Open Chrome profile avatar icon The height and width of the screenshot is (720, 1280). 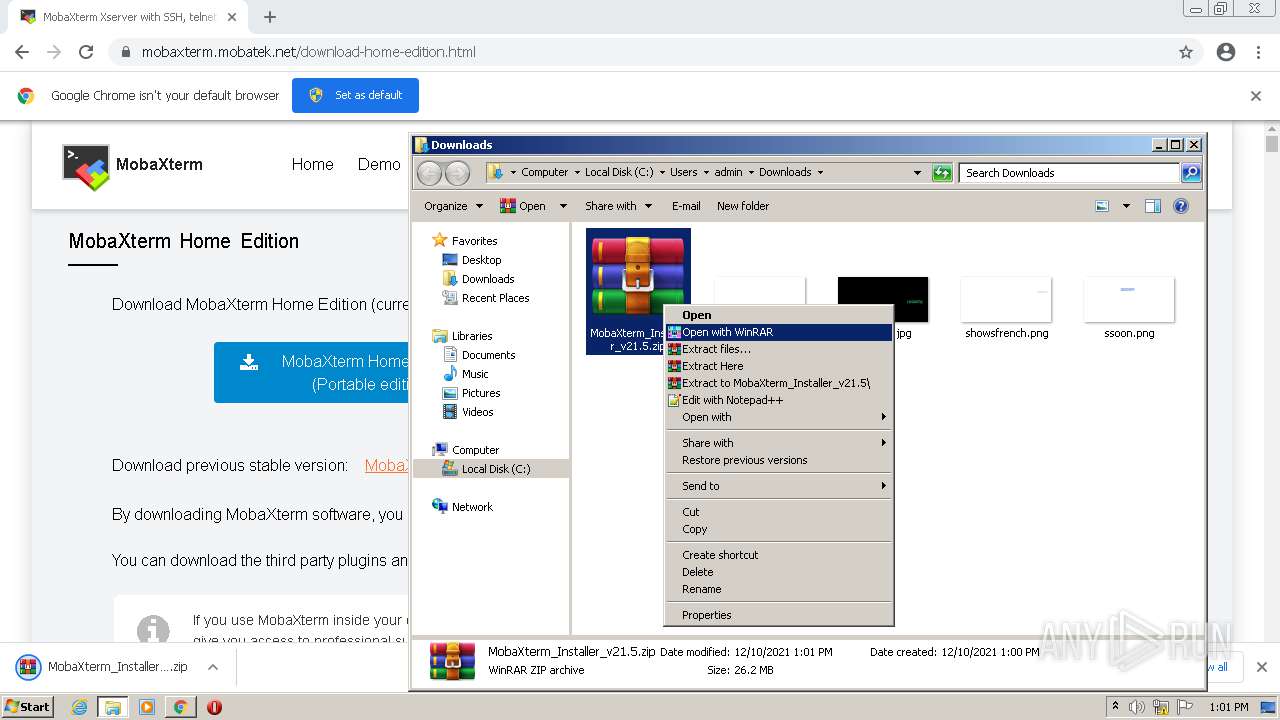click(1226, 52)
